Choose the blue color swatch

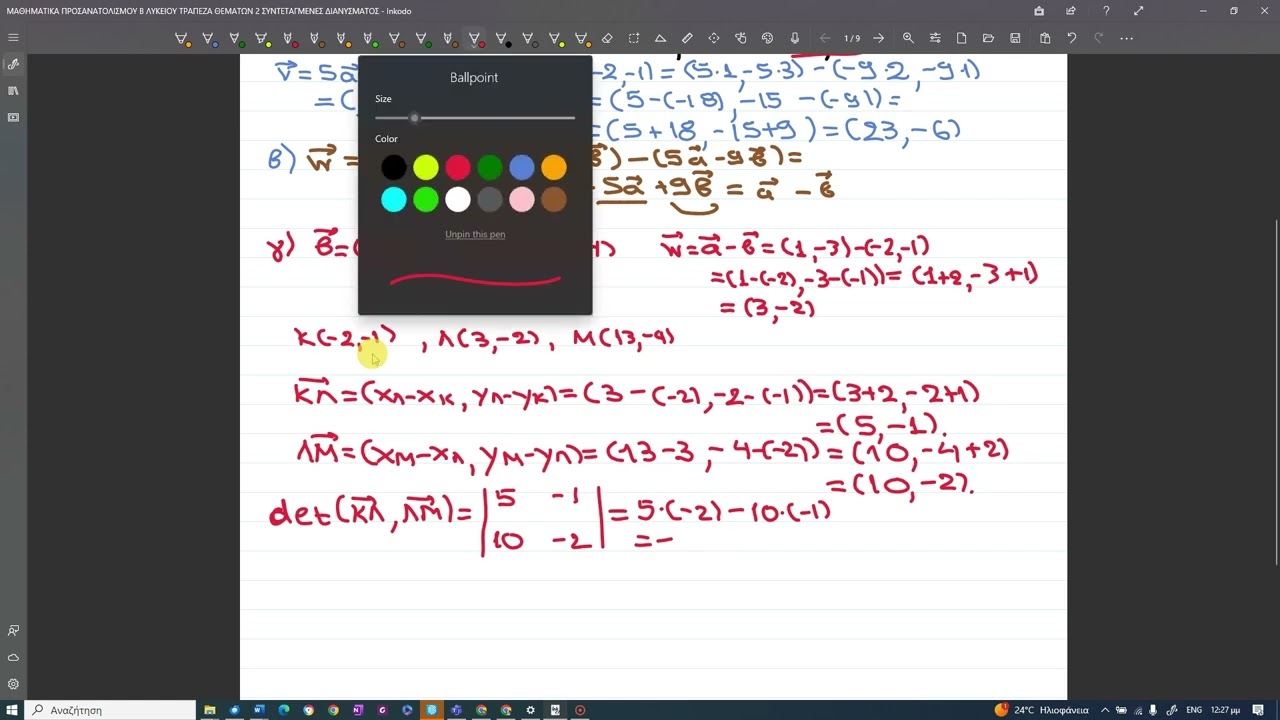click(522, 167)
